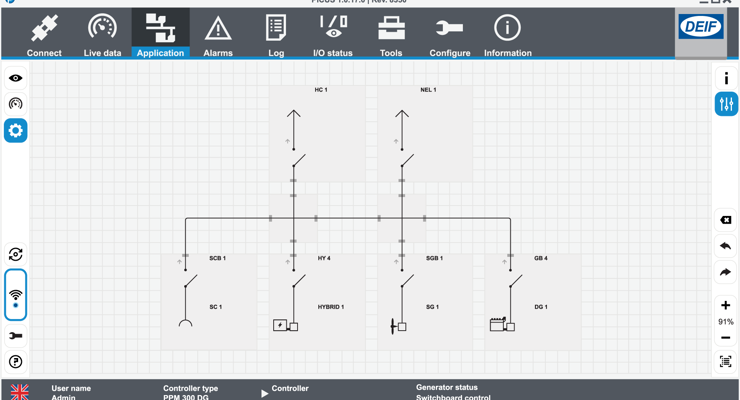This screenshot has width=740, height=400.
Task: Open the Tools toolbox
Action: 391,34
